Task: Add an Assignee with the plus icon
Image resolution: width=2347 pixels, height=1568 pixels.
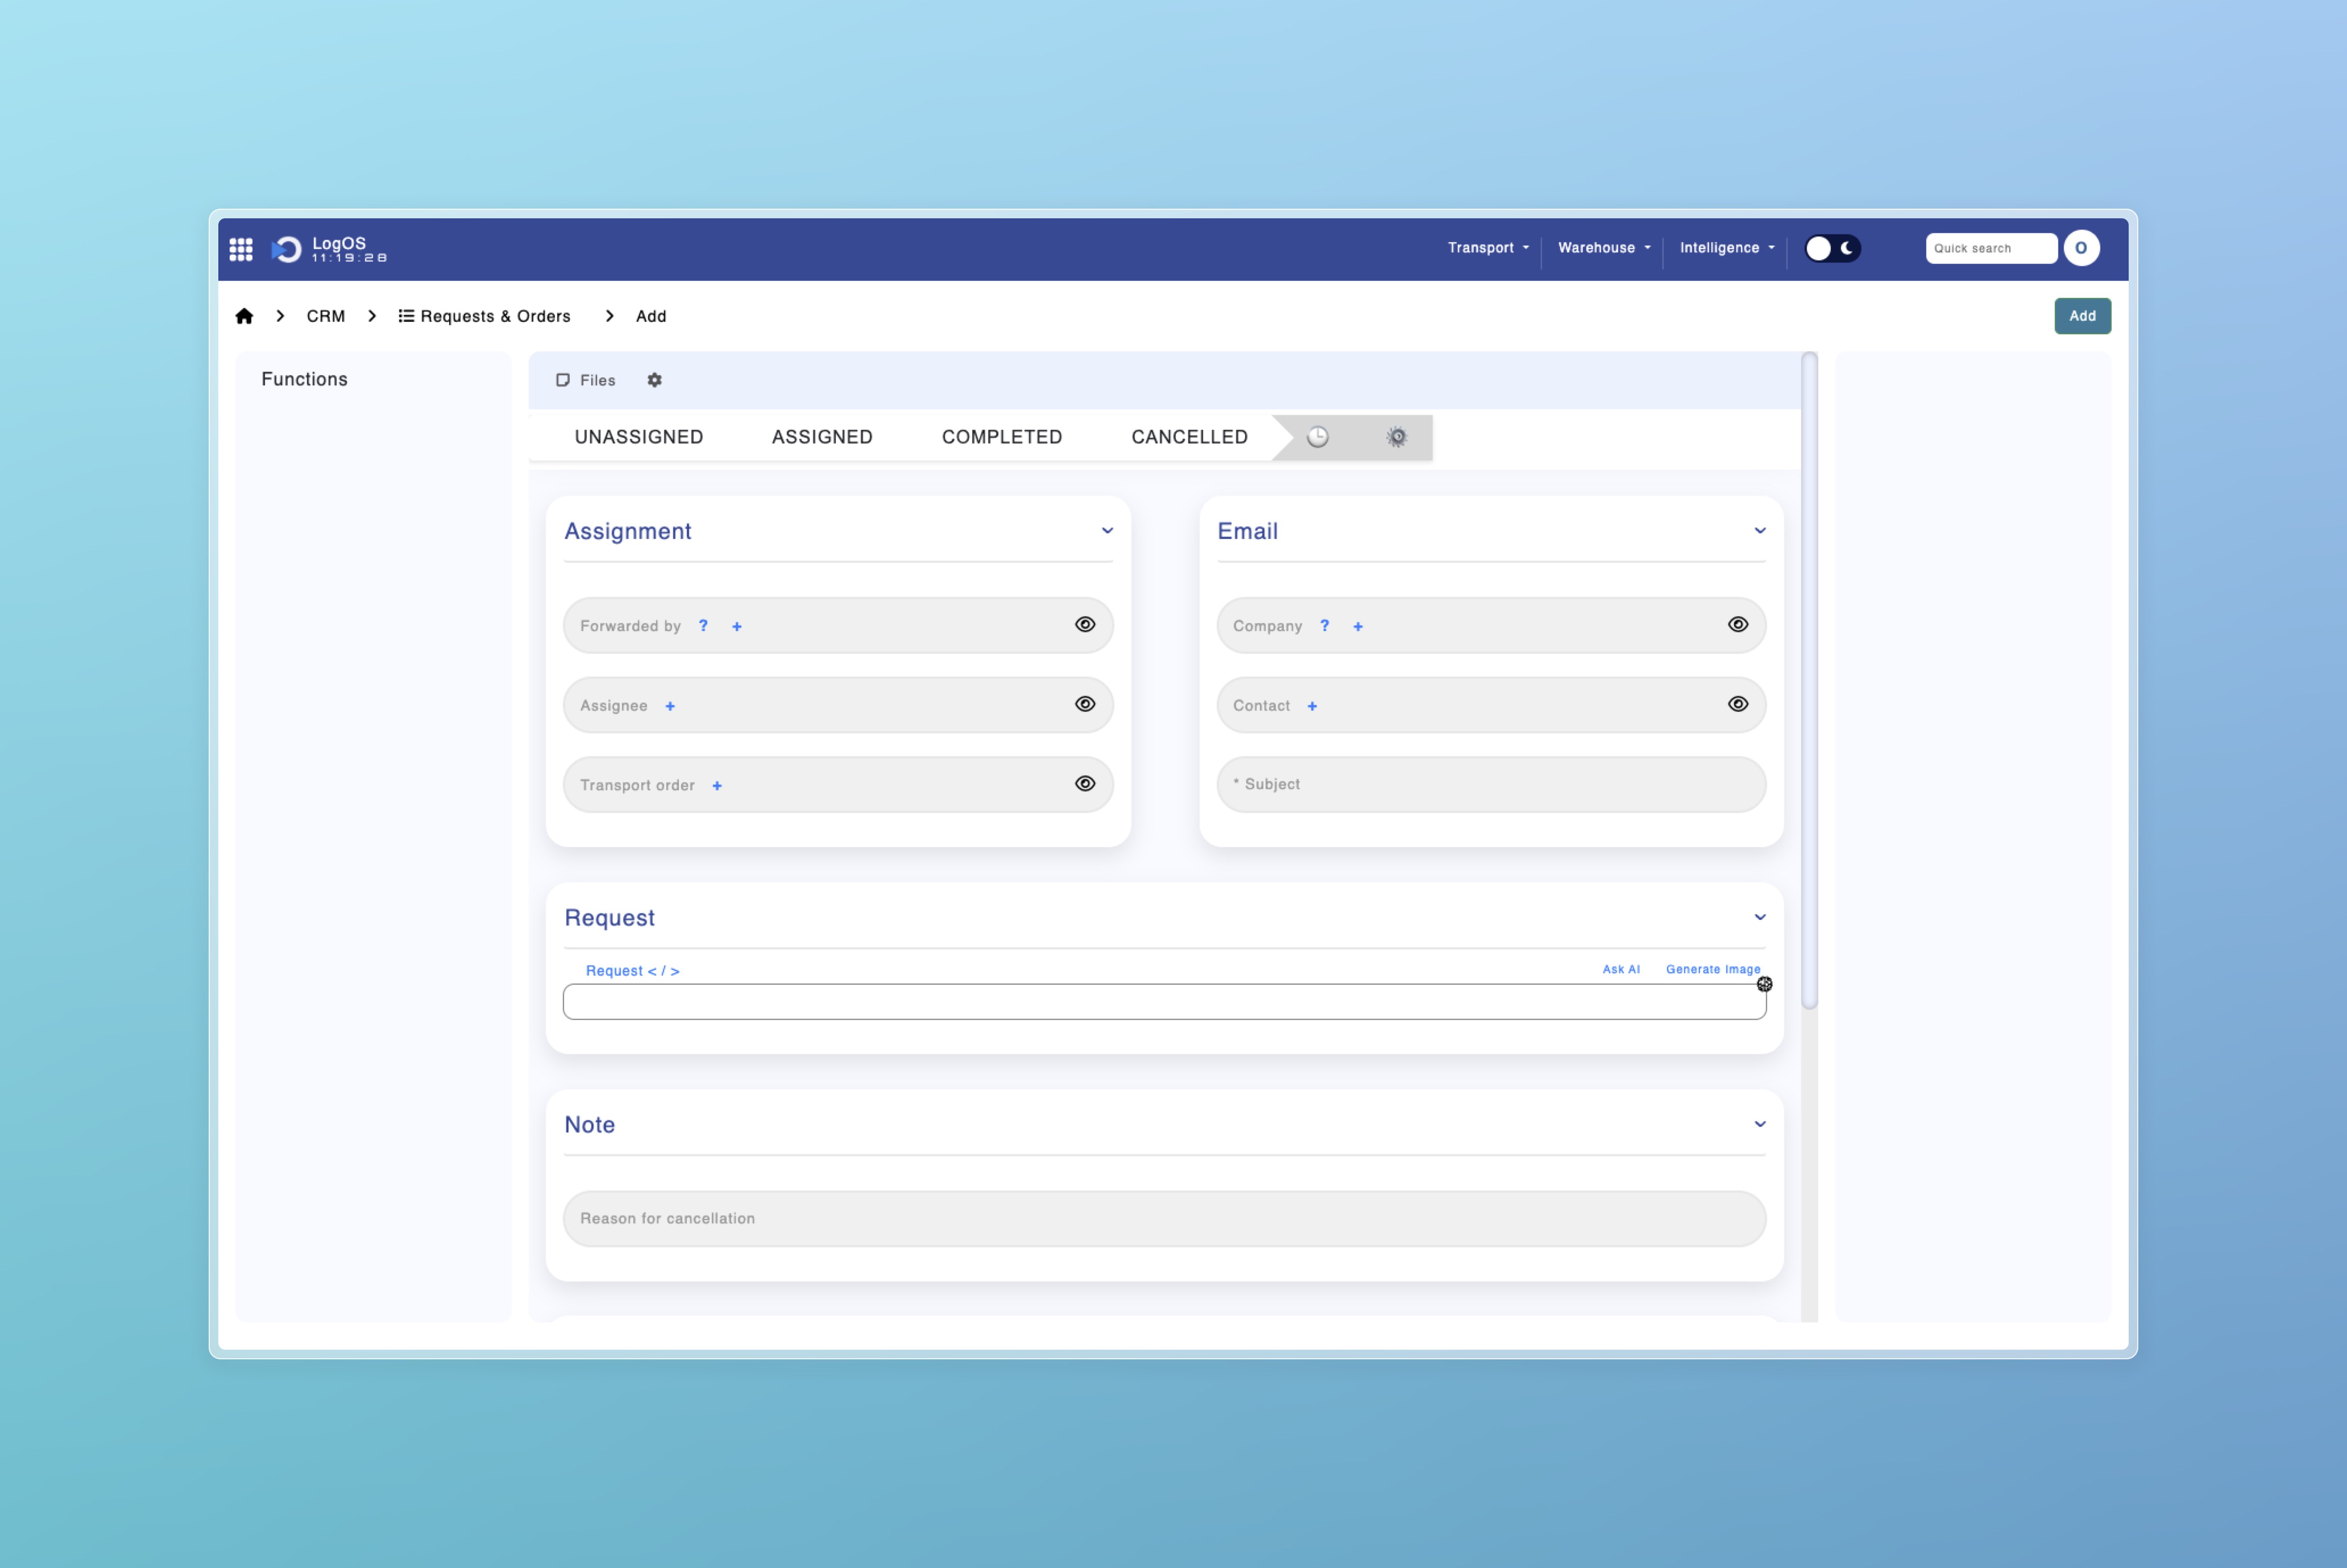Action: [670, 706]
